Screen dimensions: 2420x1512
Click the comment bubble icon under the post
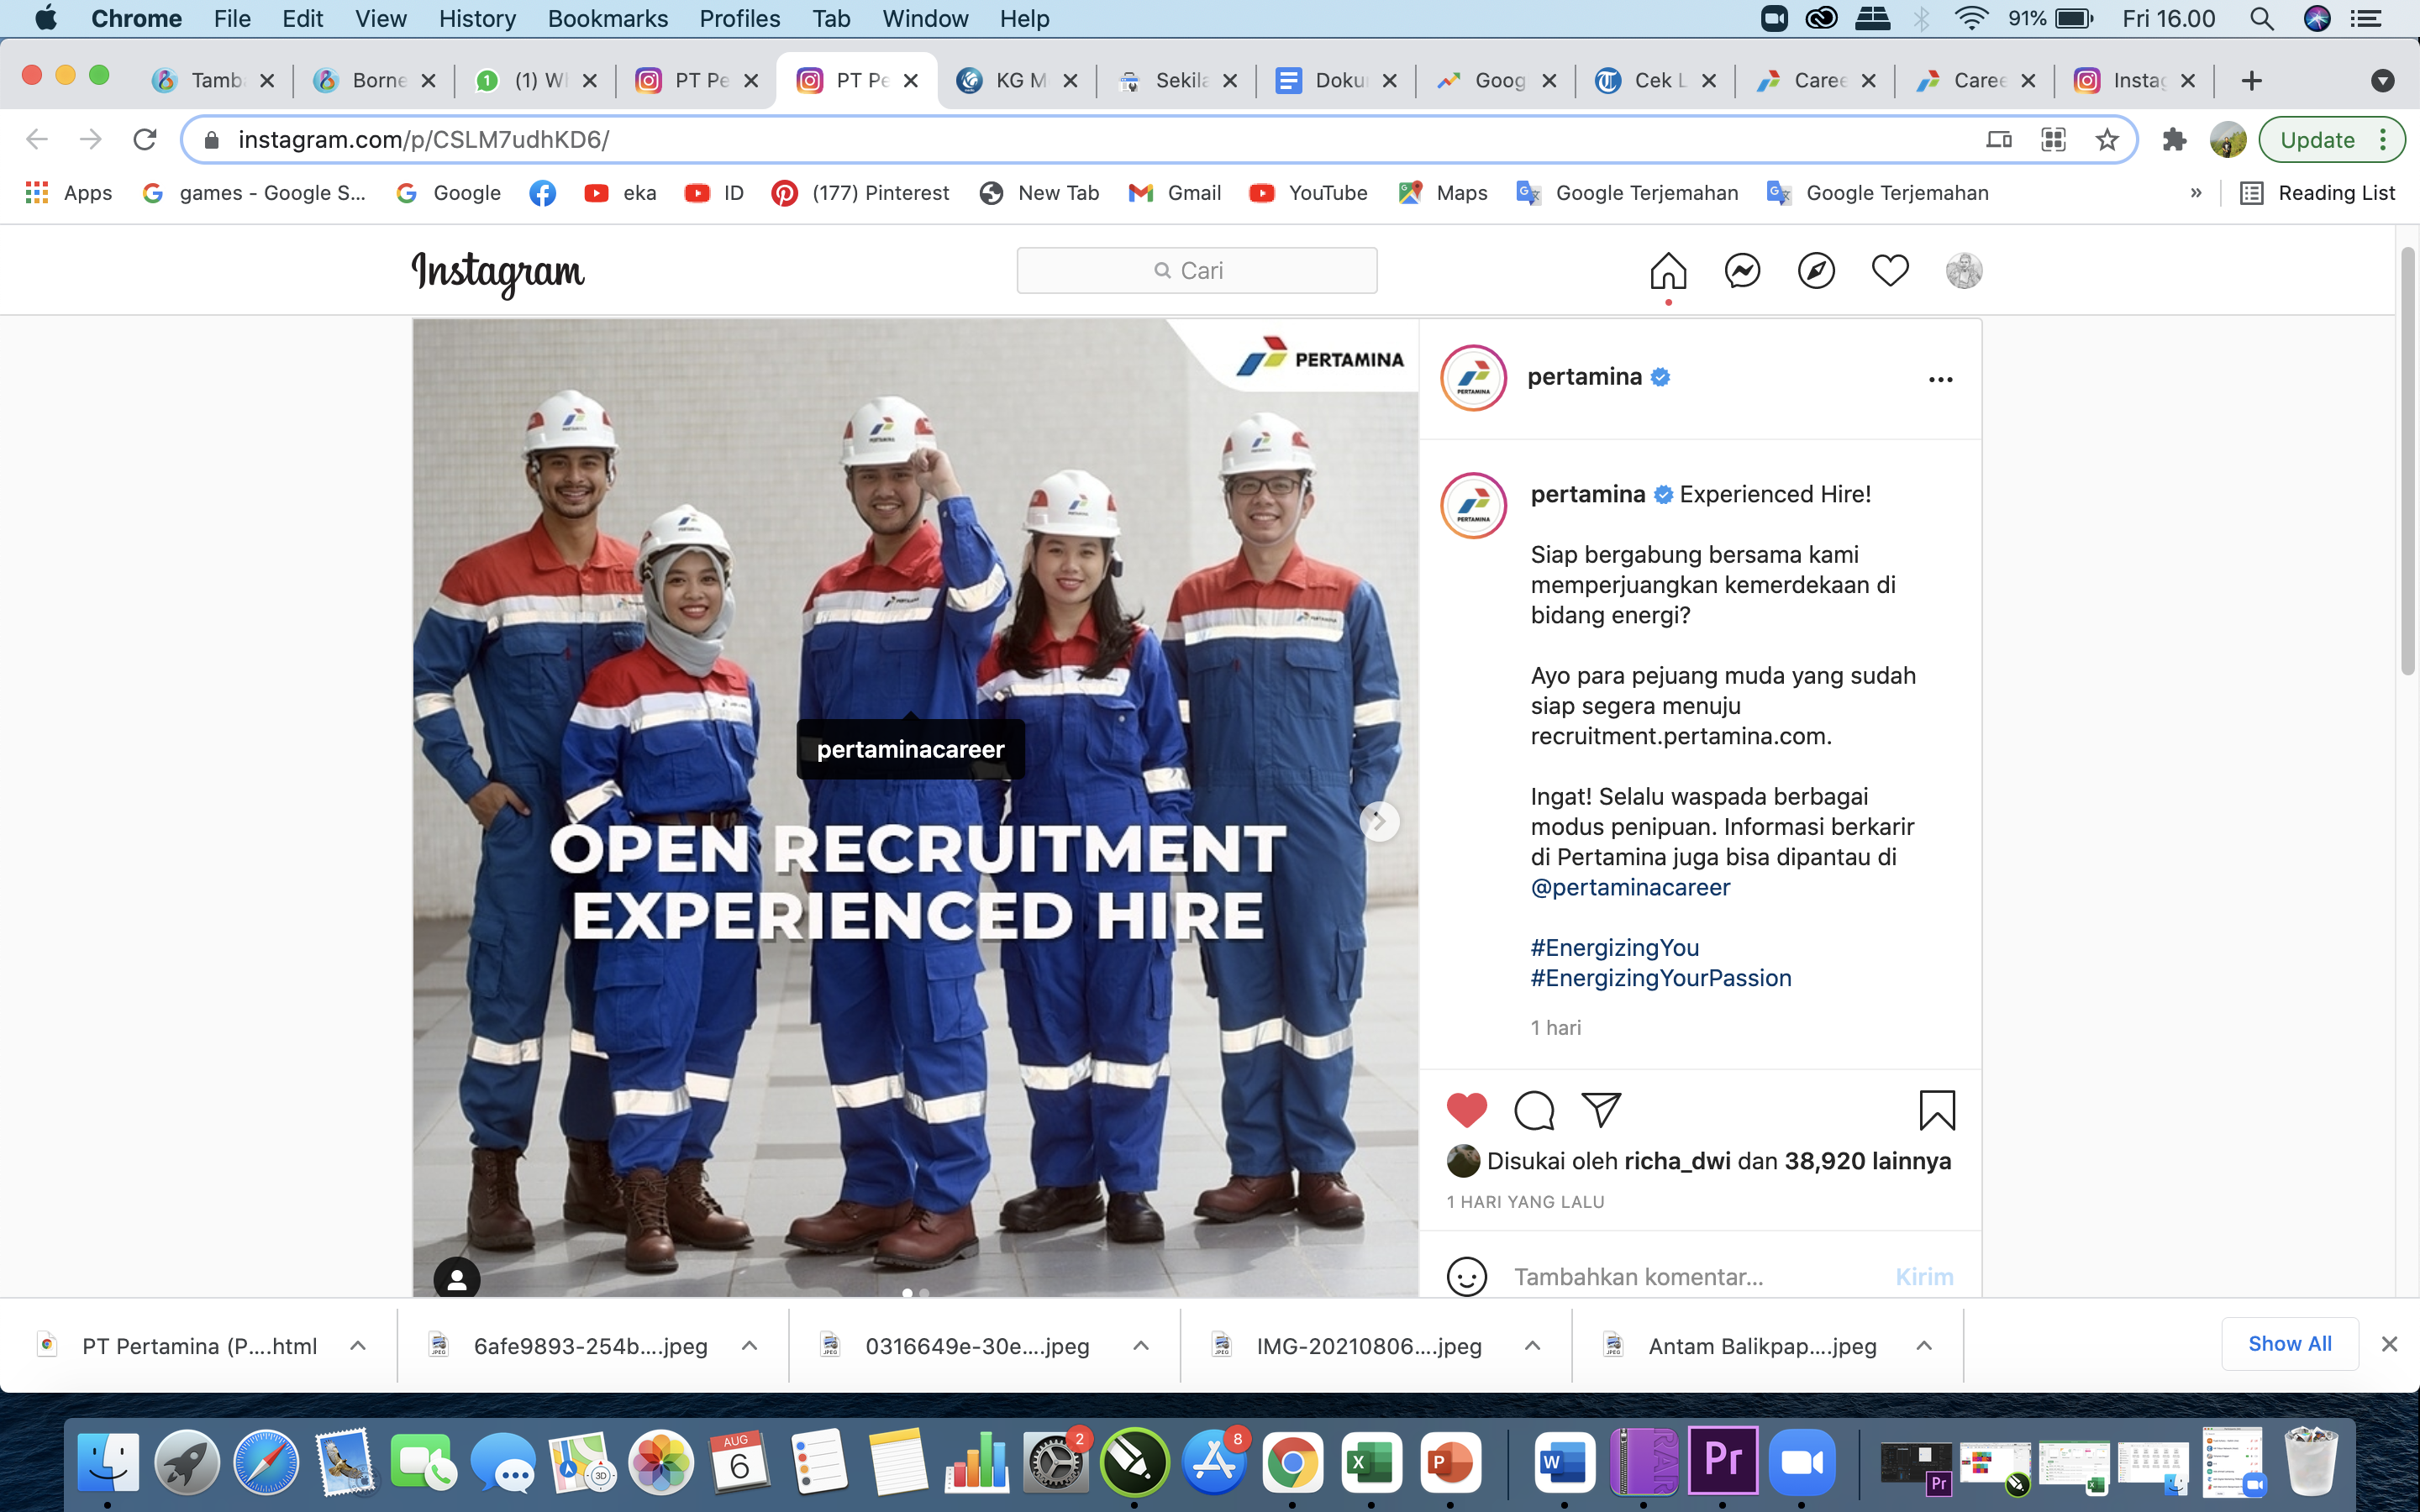(x=1534, y=1110)
